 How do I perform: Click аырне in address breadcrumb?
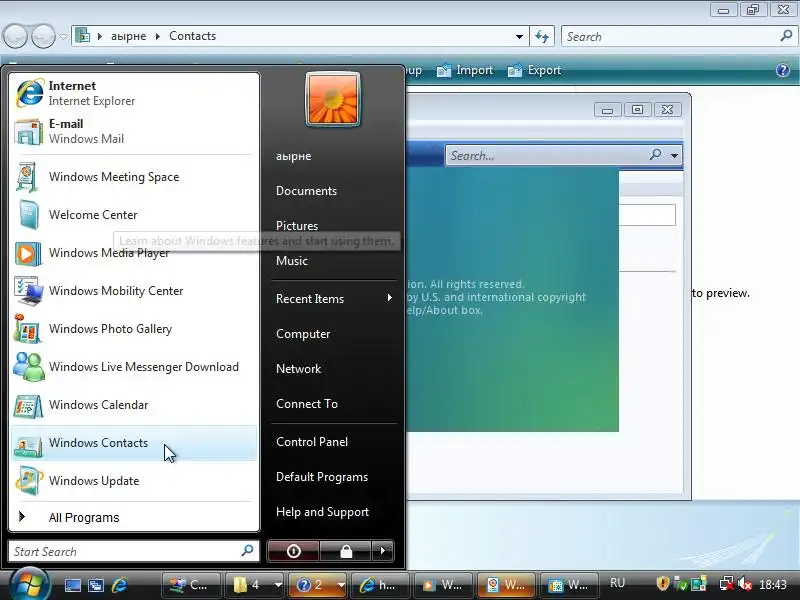coord(129,36)
